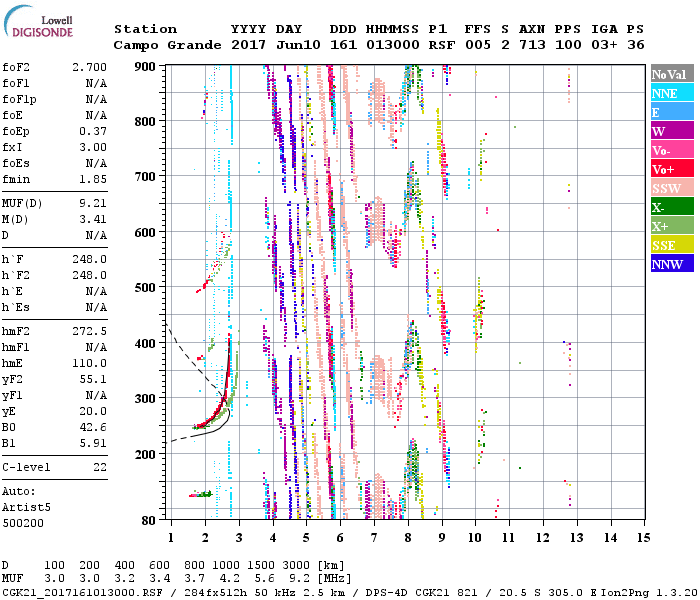Click the 013000 time value
Image resolution: width=700 pixels, height=600 pixels.
(x=393, y=45)
